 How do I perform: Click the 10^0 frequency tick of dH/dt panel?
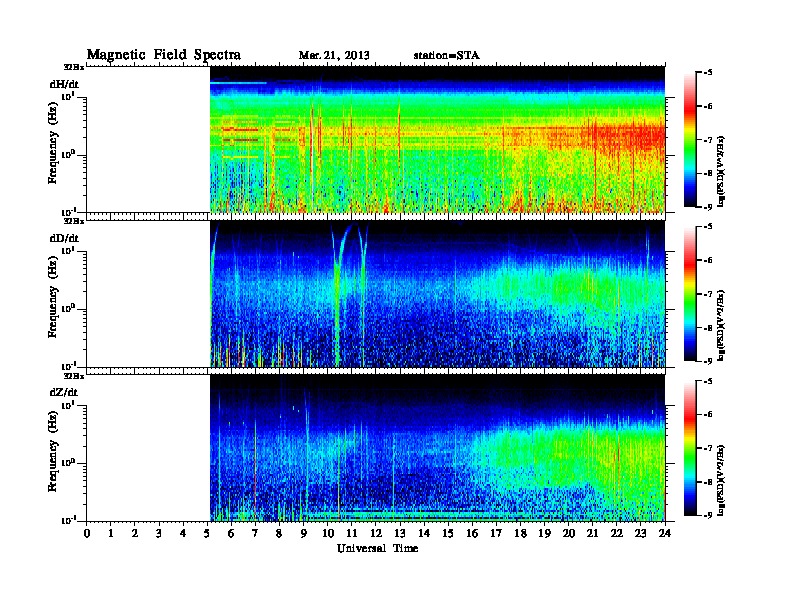click(x=68, y=154)
